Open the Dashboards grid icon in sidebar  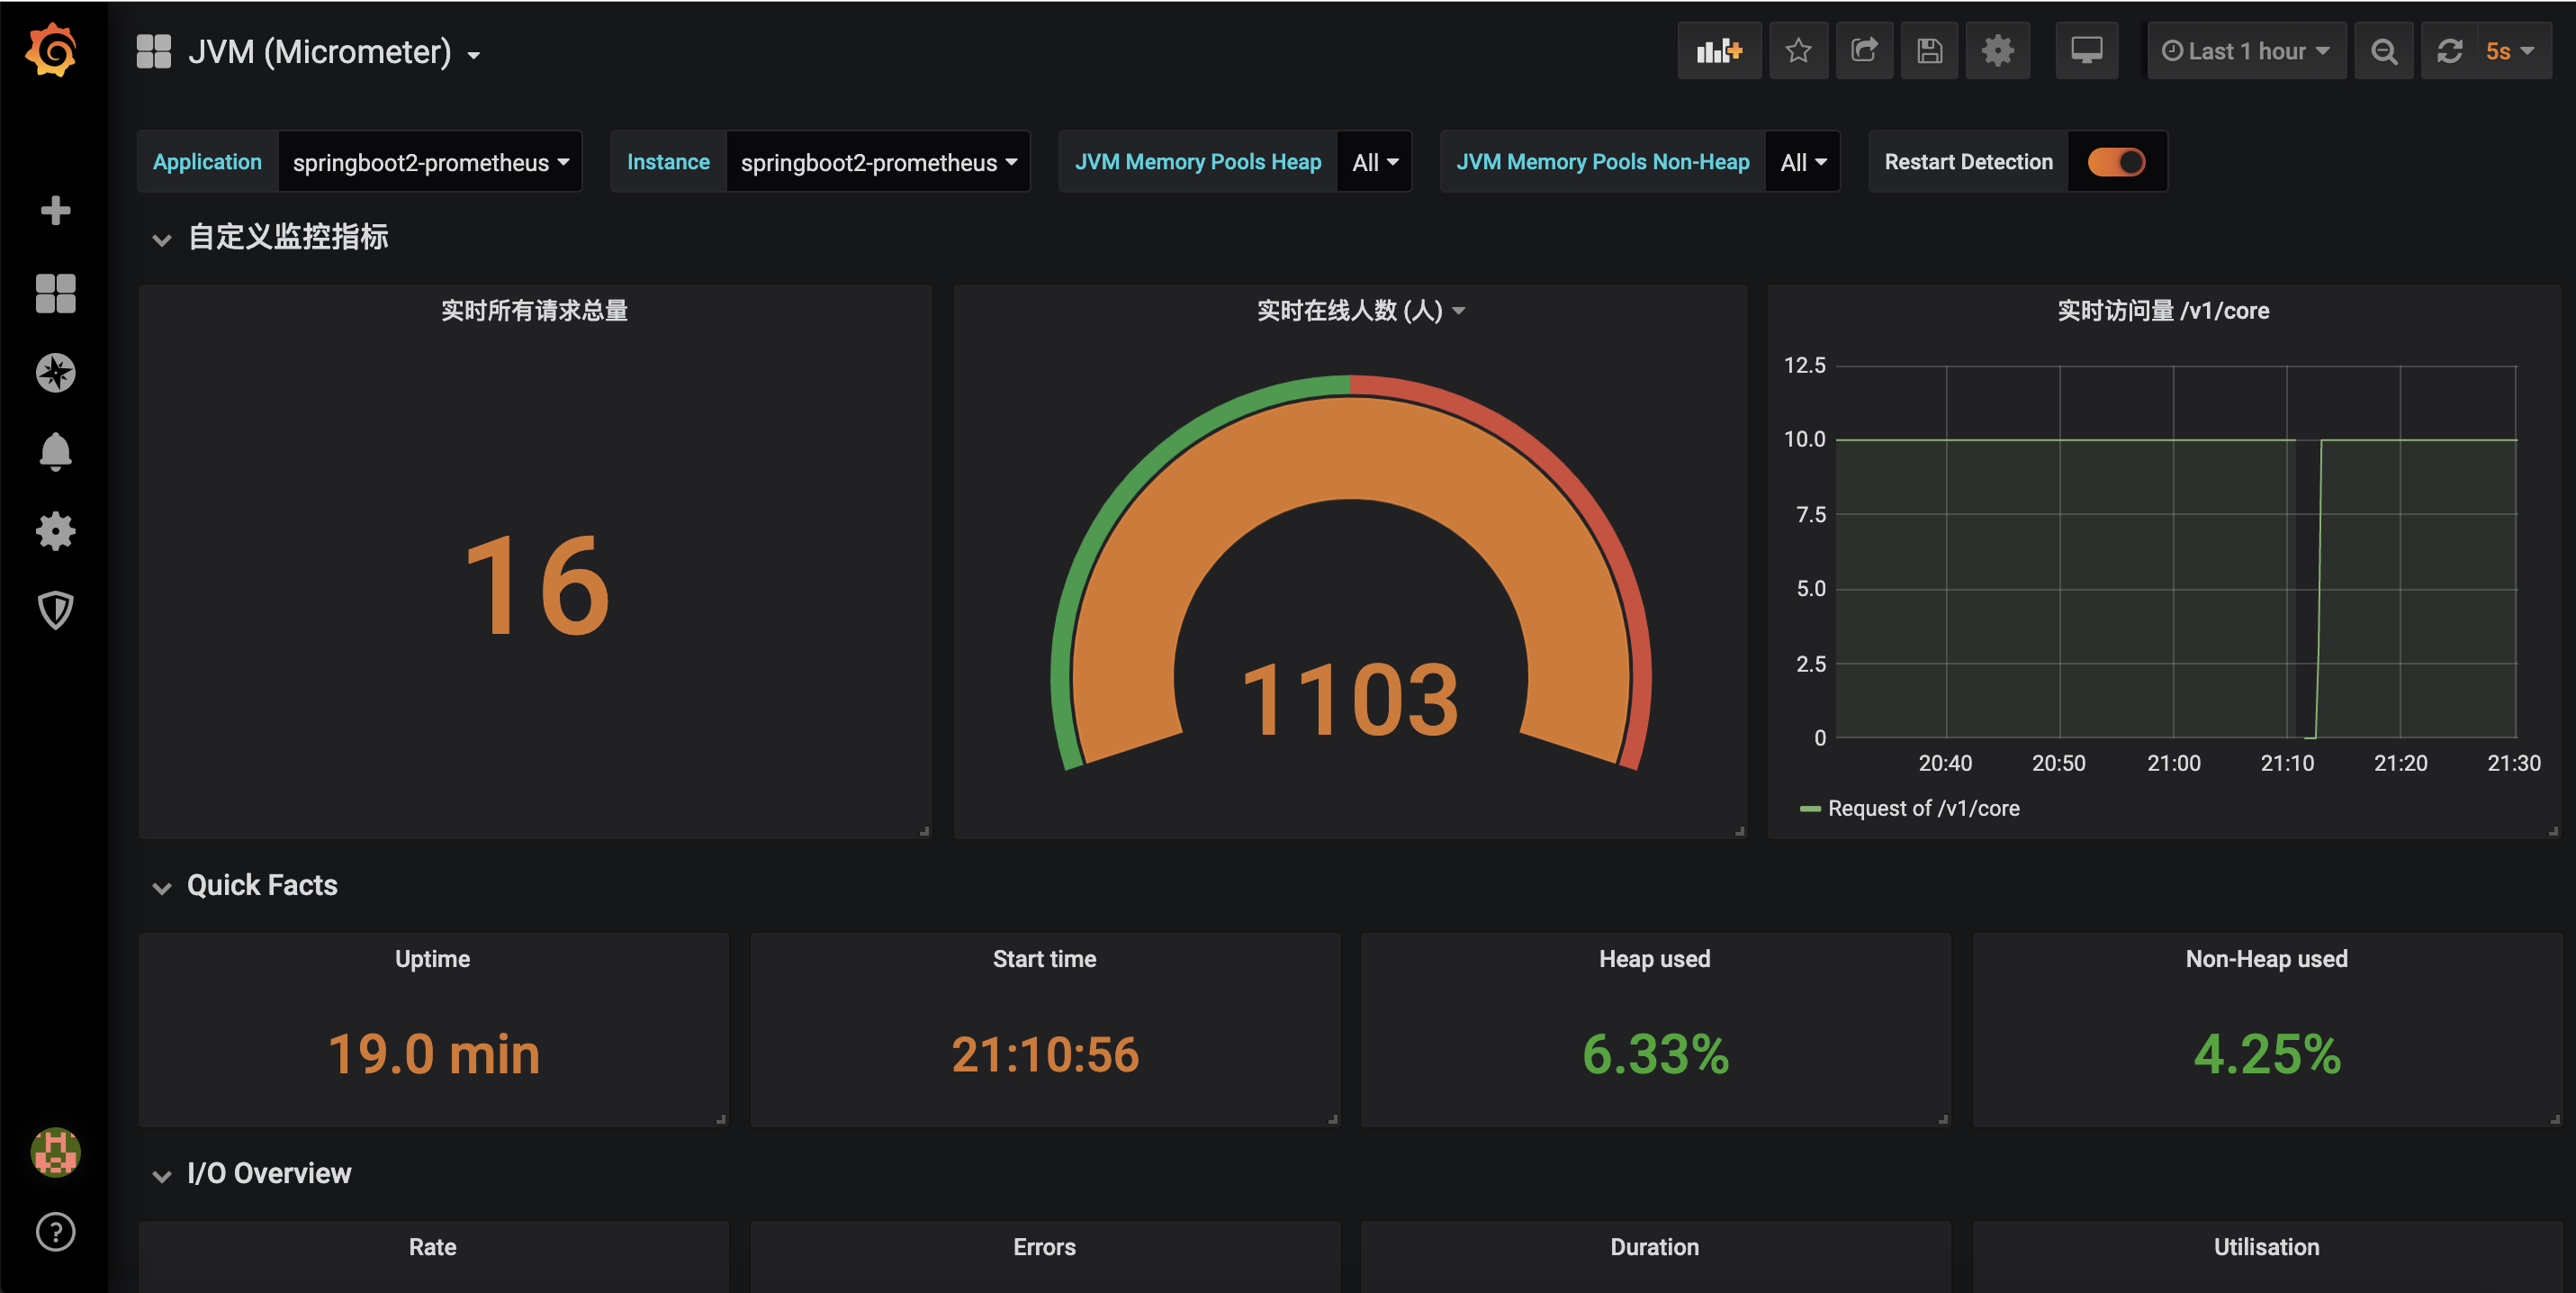[x=55, y=293]
